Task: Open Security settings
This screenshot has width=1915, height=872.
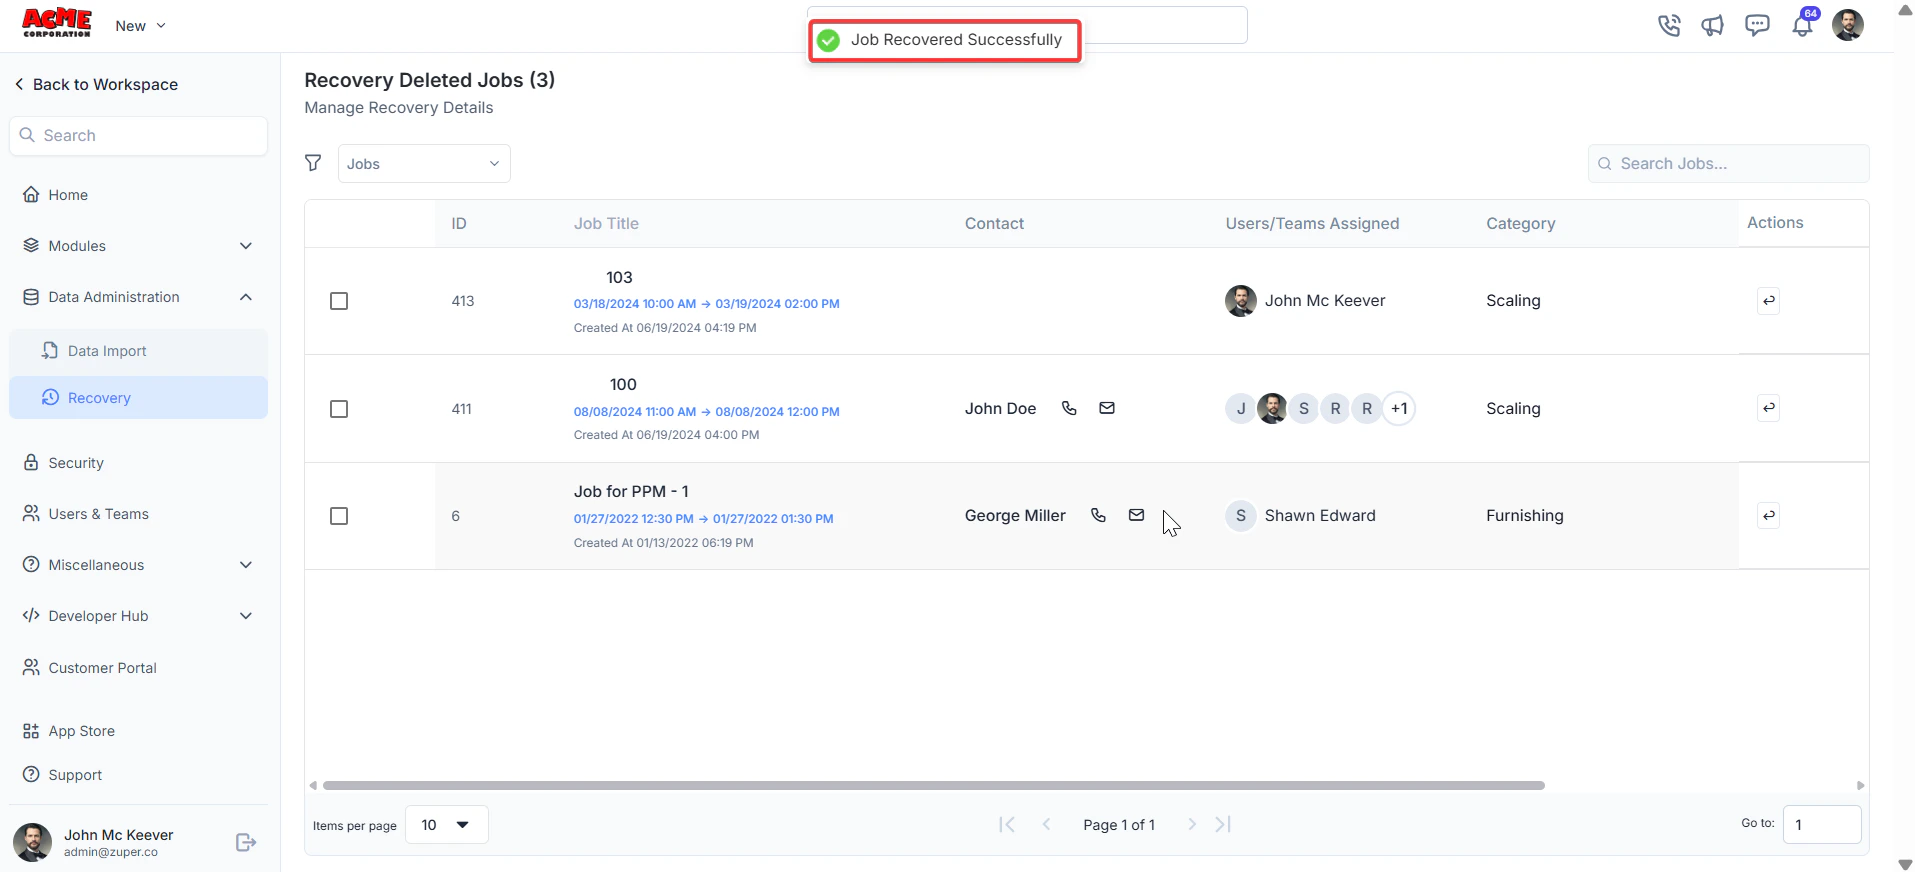Action: point(138,463)
